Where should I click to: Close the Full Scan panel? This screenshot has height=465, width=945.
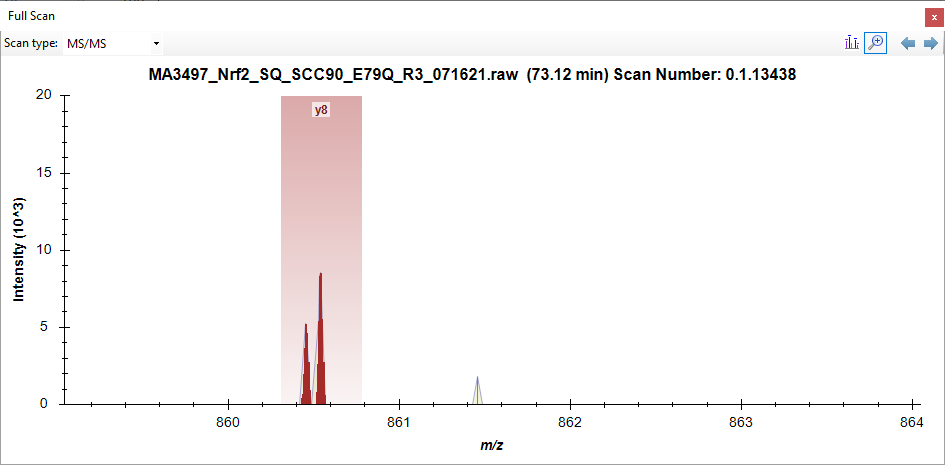(934, 16)
